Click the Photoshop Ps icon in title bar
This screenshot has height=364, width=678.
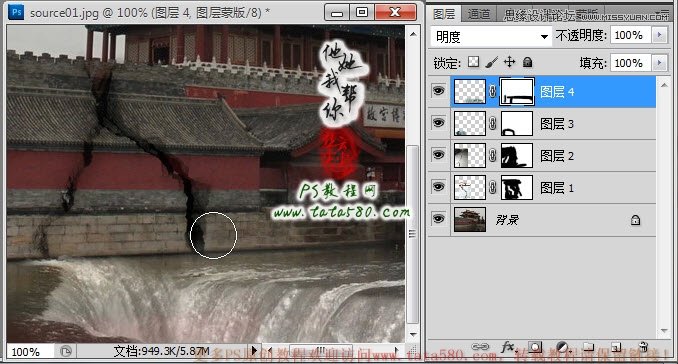[16, 12]
